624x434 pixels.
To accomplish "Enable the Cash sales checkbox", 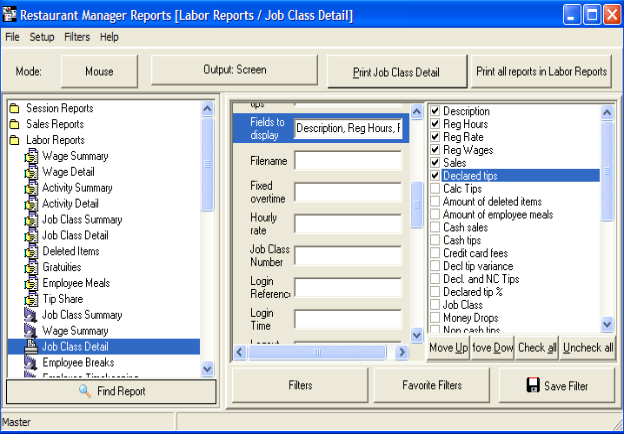I will click(x=435, y=227).
